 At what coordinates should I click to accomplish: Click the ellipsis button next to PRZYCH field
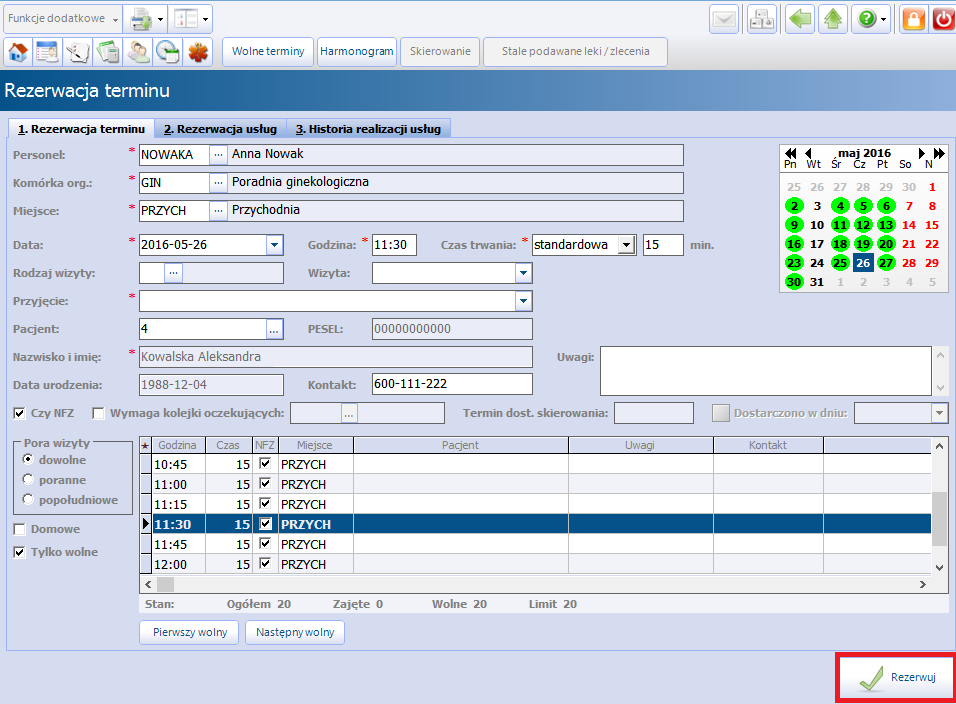pyautogui.click(x=218, y=211)
